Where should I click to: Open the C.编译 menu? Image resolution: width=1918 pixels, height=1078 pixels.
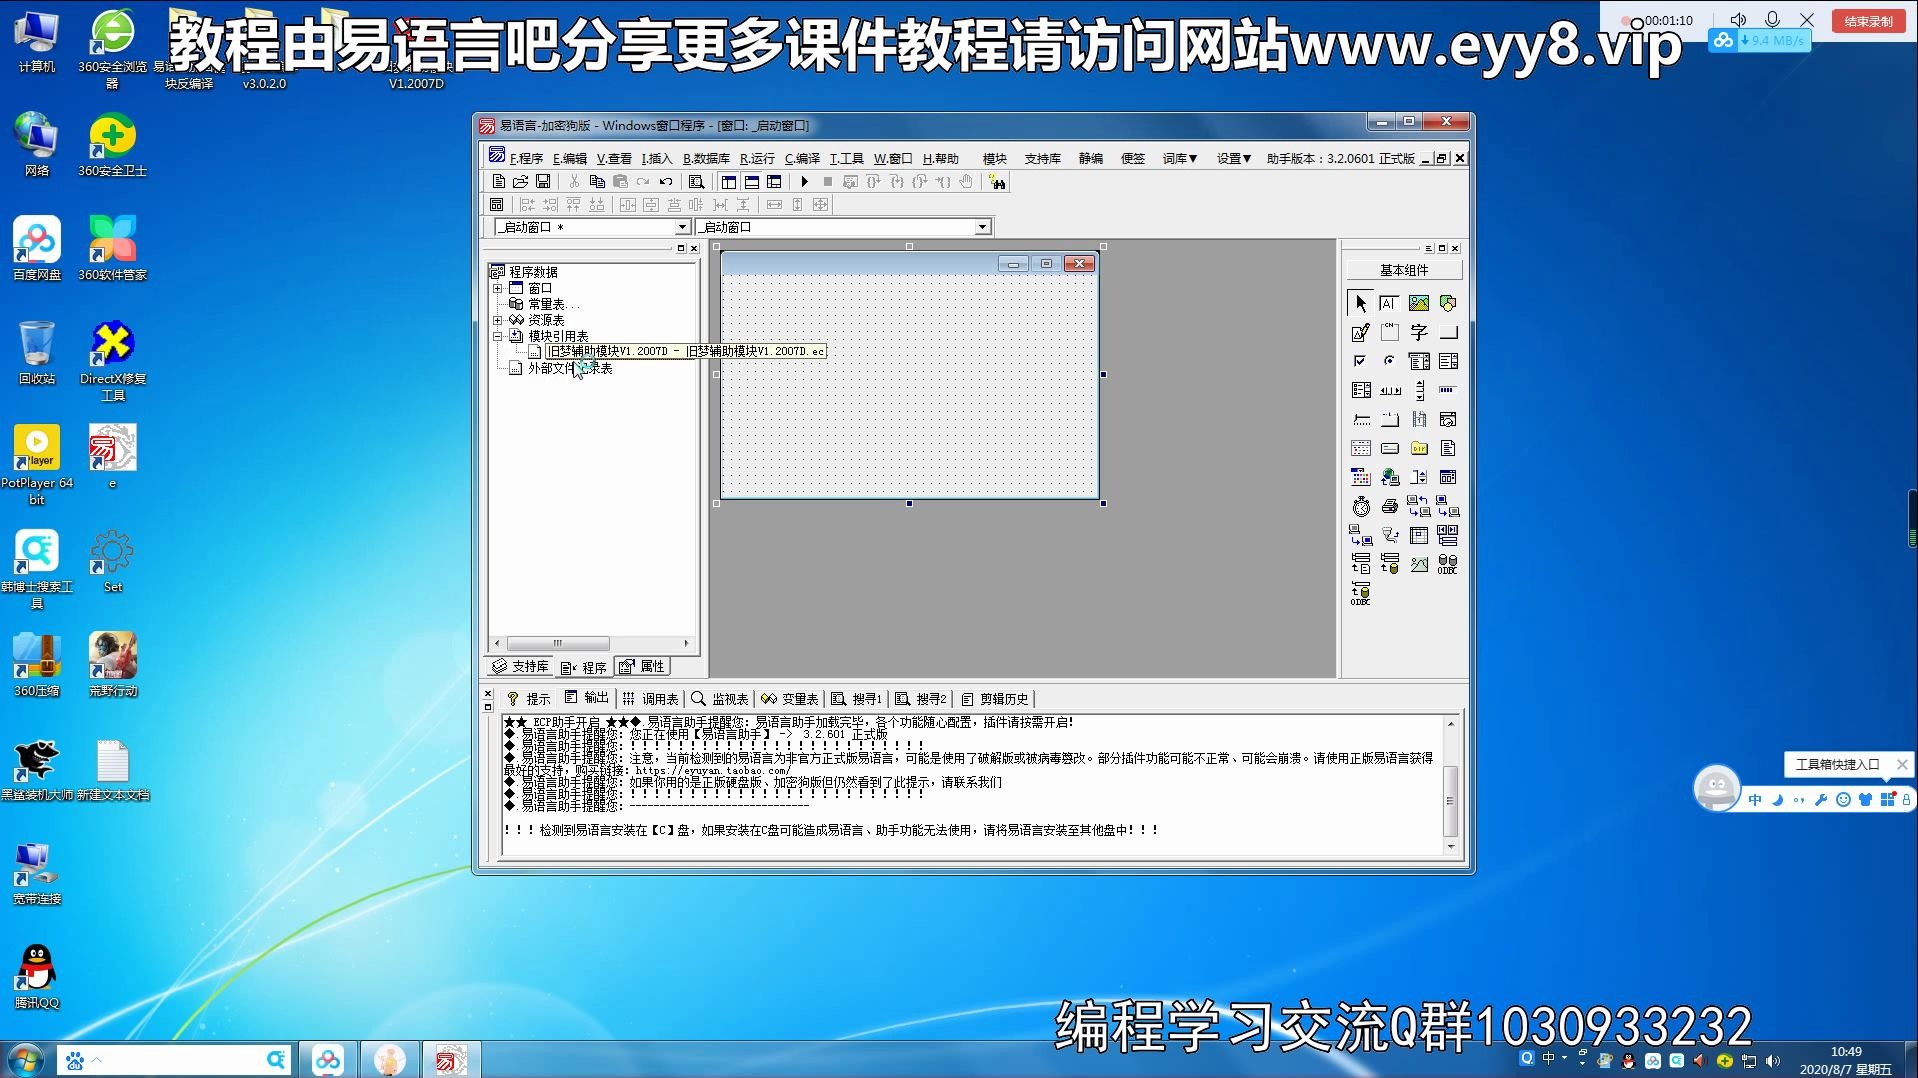[802, 158]
